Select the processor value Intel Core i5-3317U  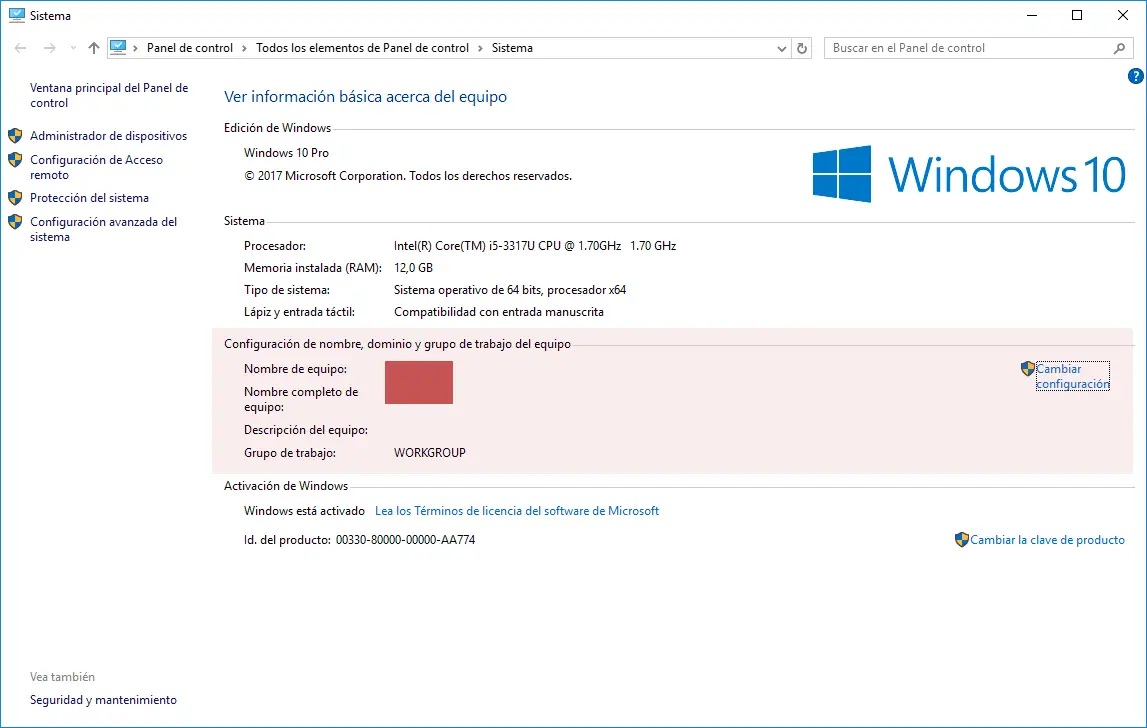[535, 246]
